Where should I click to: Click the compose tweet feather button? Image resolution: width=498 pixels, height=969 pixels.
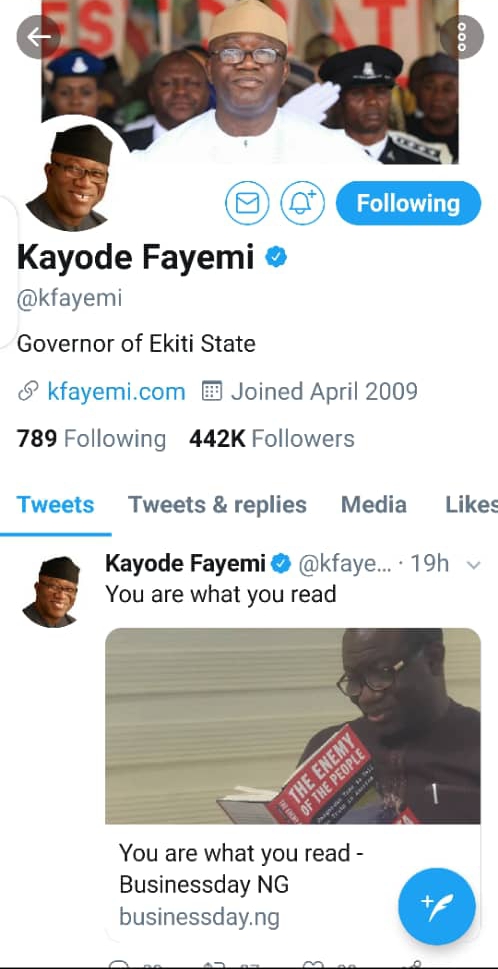pos(437,907)
